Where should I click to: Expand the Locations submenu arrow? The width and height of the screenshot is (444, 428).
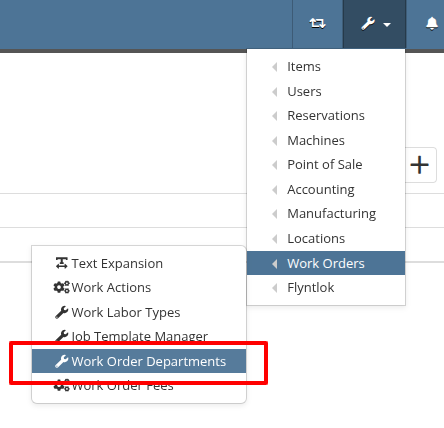tap(275, 239)
